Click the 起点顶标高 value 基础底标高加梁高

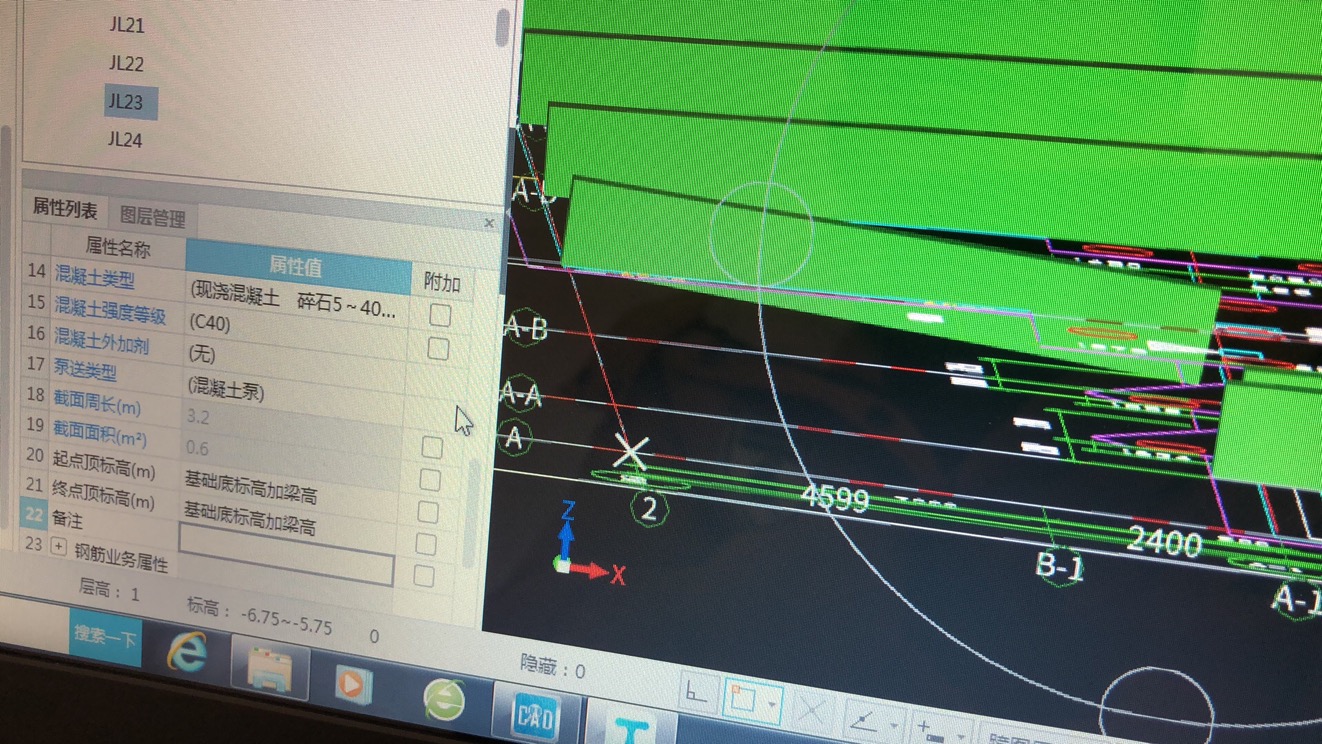251,487
